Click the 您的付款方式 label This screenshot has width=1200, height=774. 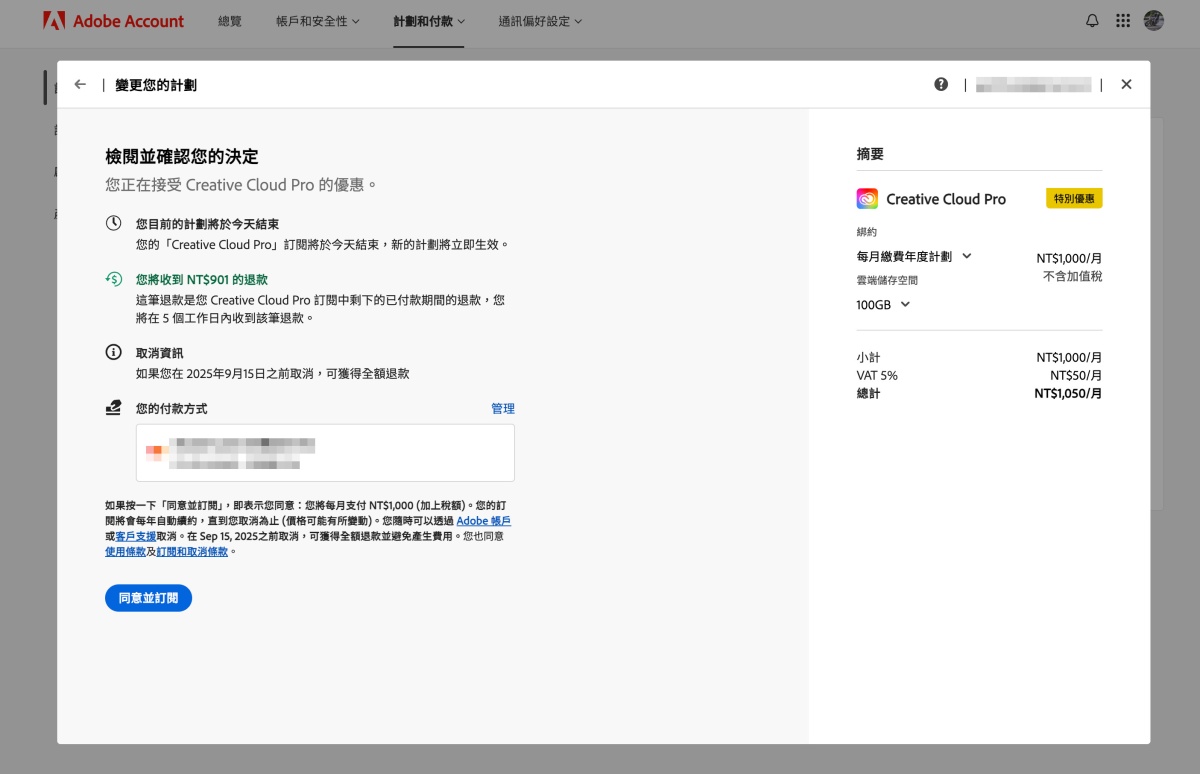pyautogui.click(x=172, y=409)
